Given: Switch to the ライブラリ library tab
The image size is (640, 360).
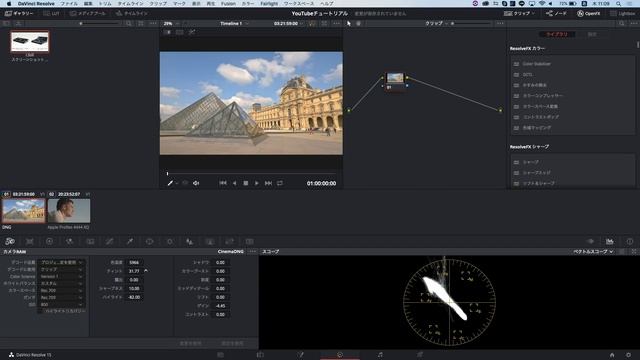Looking at the screenshot, I should pos(557,34).
